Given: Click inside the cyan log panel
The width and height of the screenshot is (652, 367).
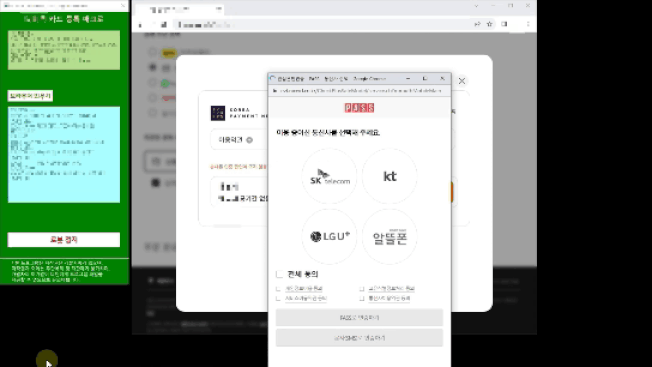Looking at the screenshot, I should (64, 155).
